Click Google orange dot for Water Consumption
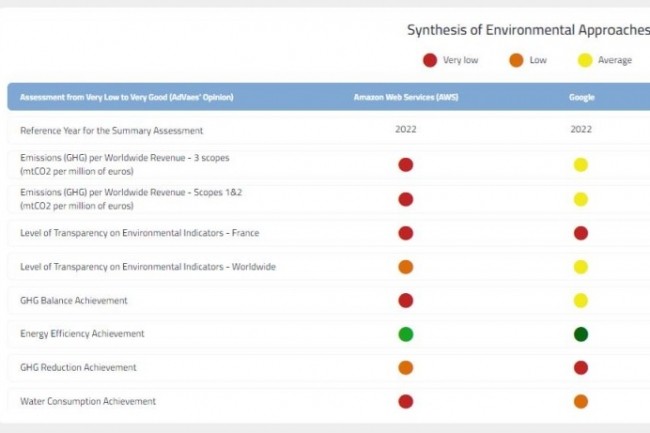This screenshot has width=650, height=433. pos(581,402)
